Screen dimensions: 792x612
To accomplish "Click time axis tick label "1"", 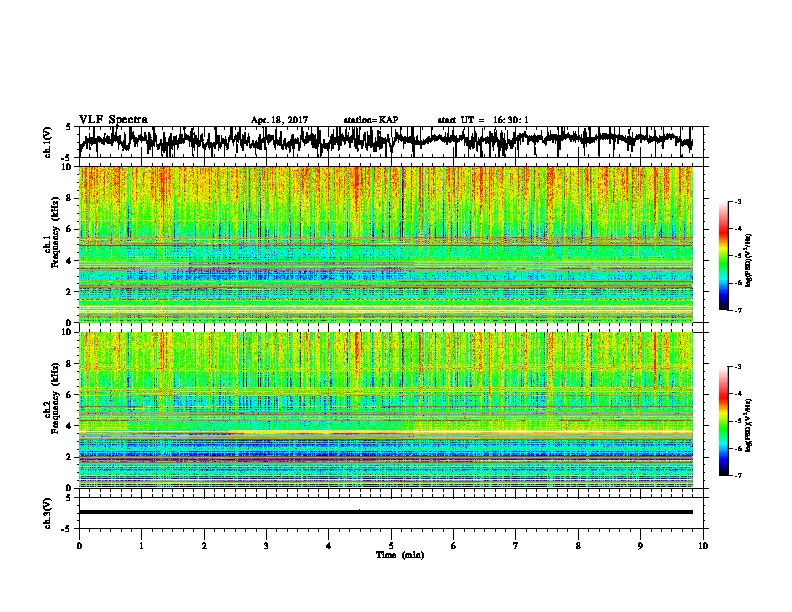I will coord(141,545).
